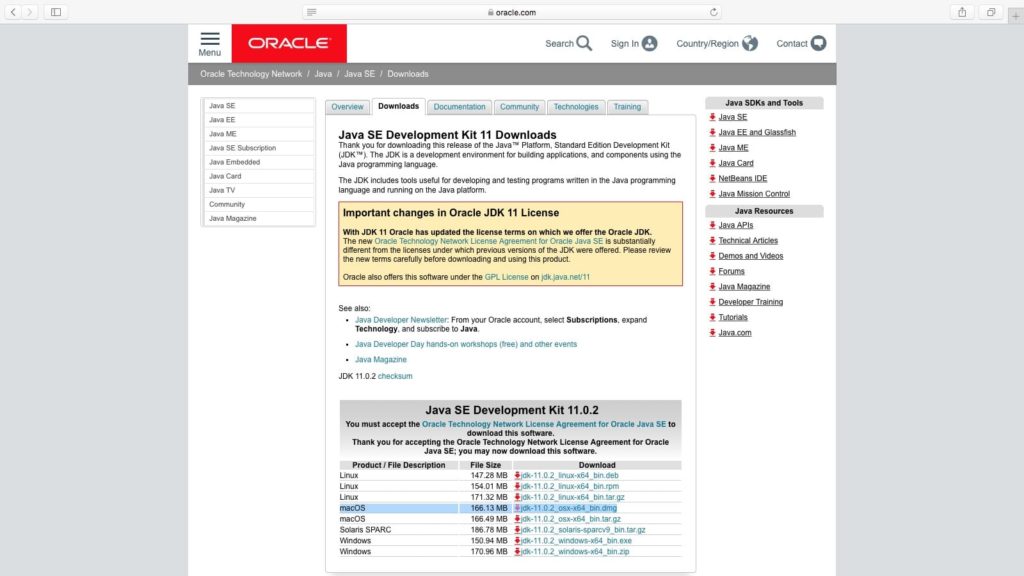Screen dimensions: 1024x576
Task: Click the Contact chat bubble icon
Action: tap(818, 43)
